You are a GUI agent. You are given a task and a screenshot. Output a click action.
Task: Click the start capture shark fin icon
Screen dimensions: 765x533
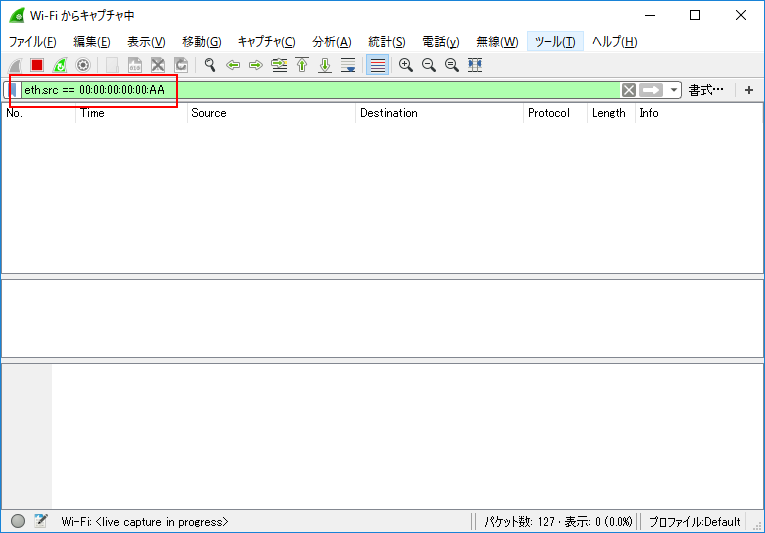(x=15, y=65)
